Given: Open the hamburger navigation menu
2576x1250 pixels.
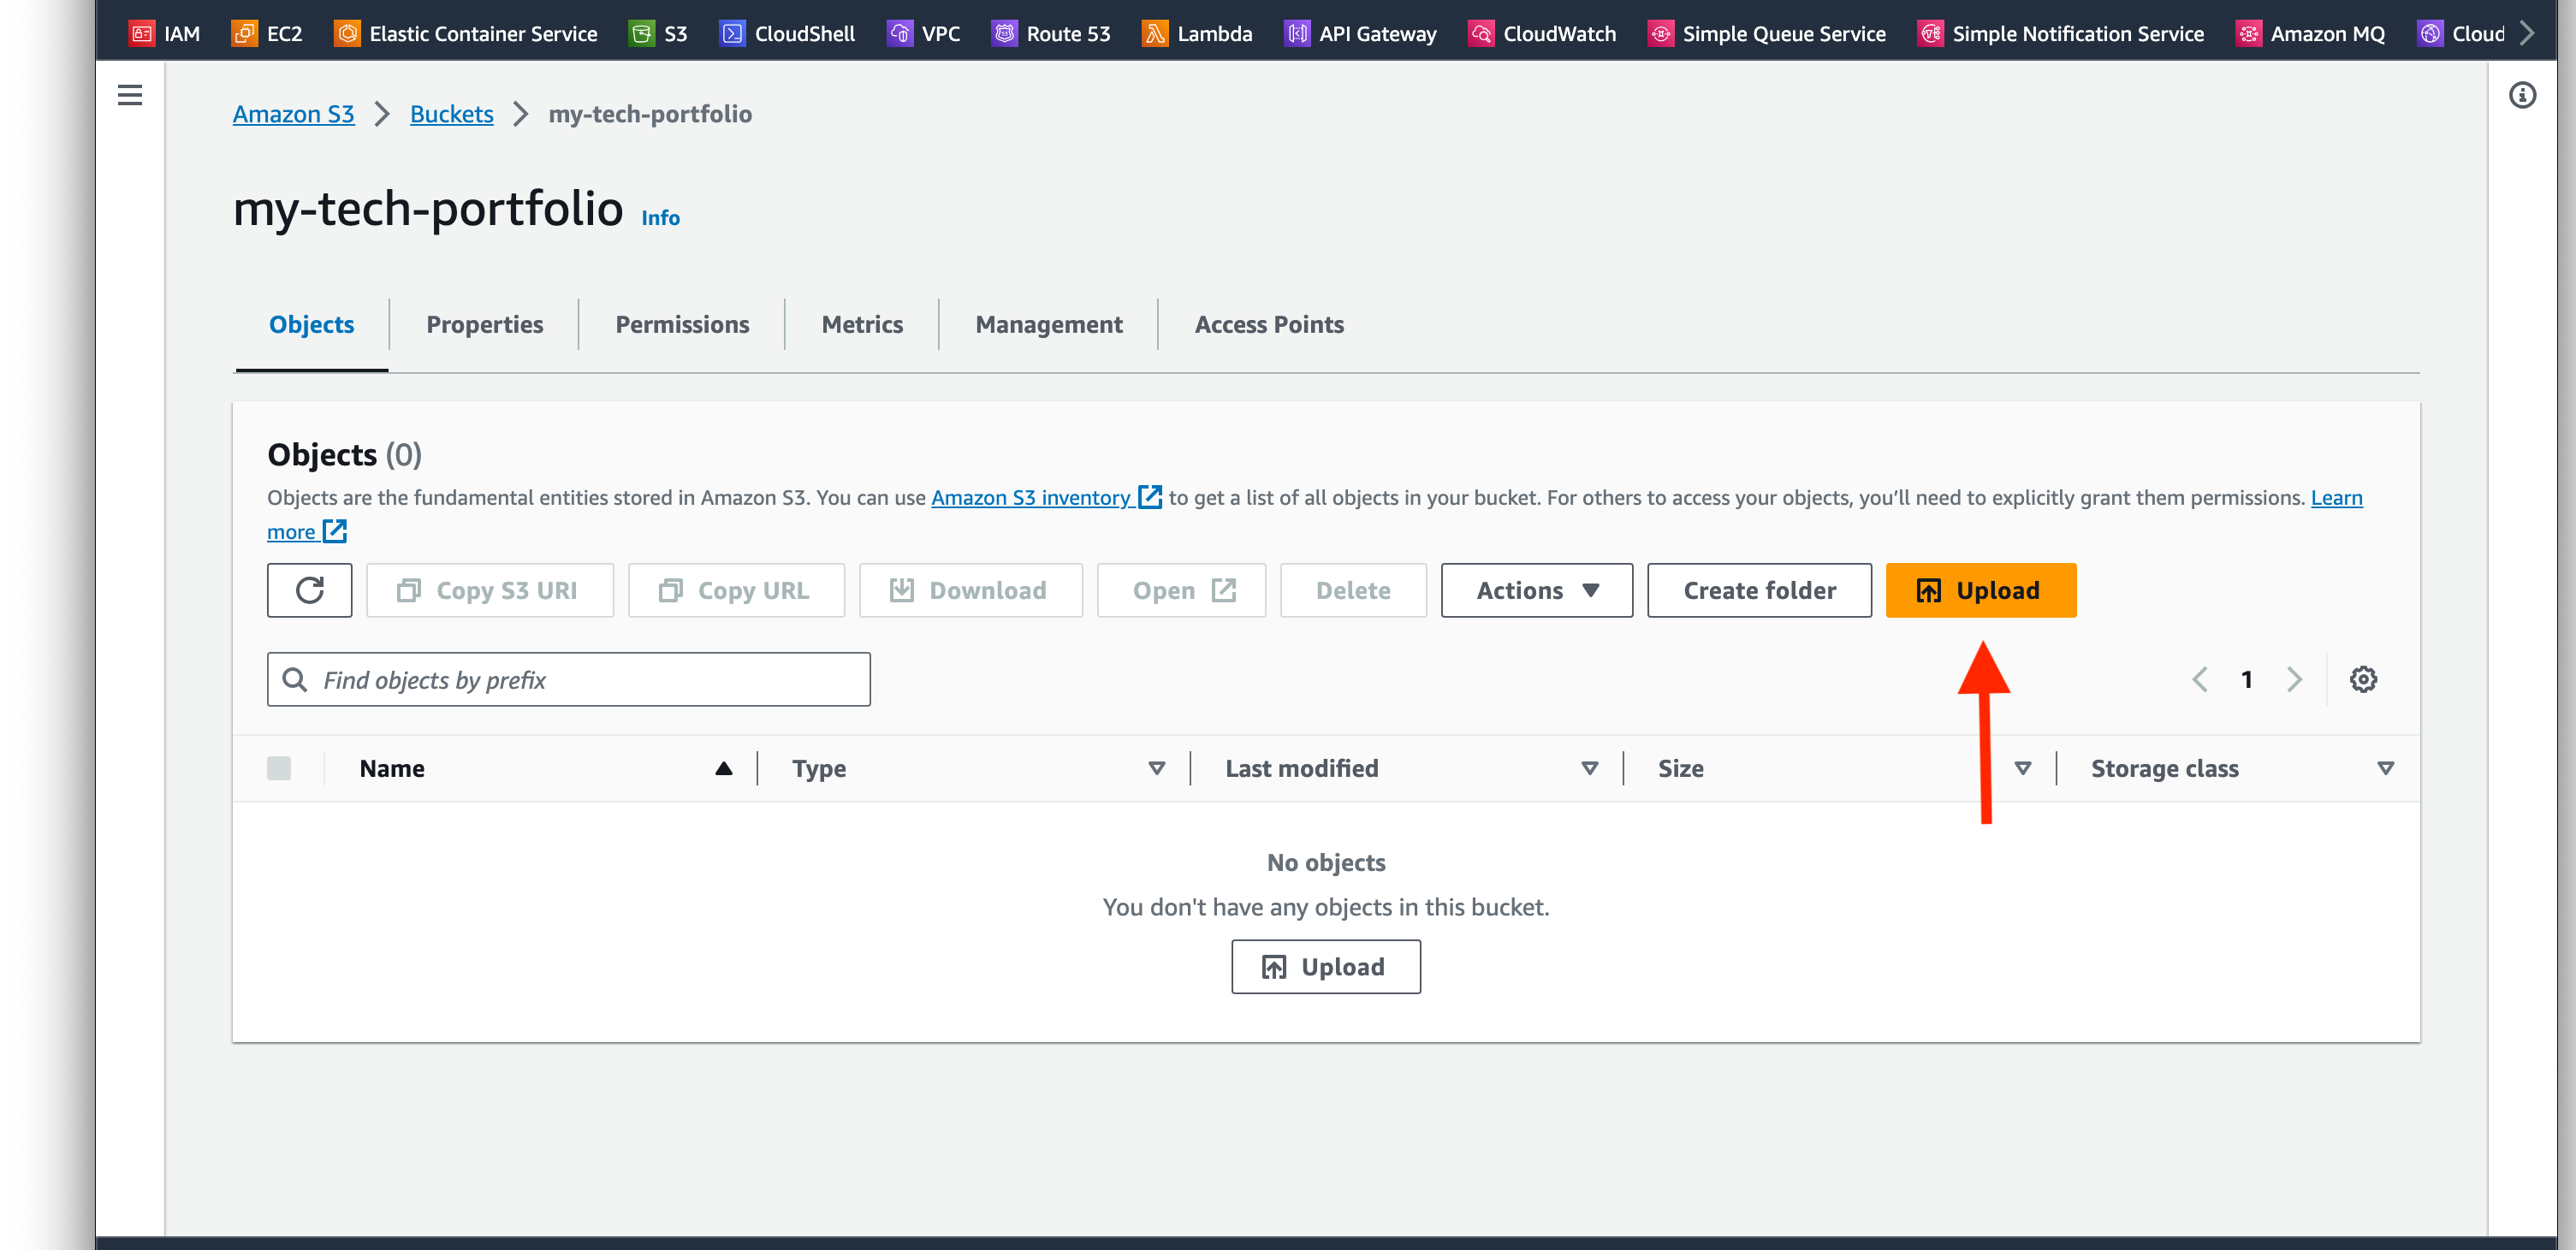Looking at the screenshot, I should (130, 95).
